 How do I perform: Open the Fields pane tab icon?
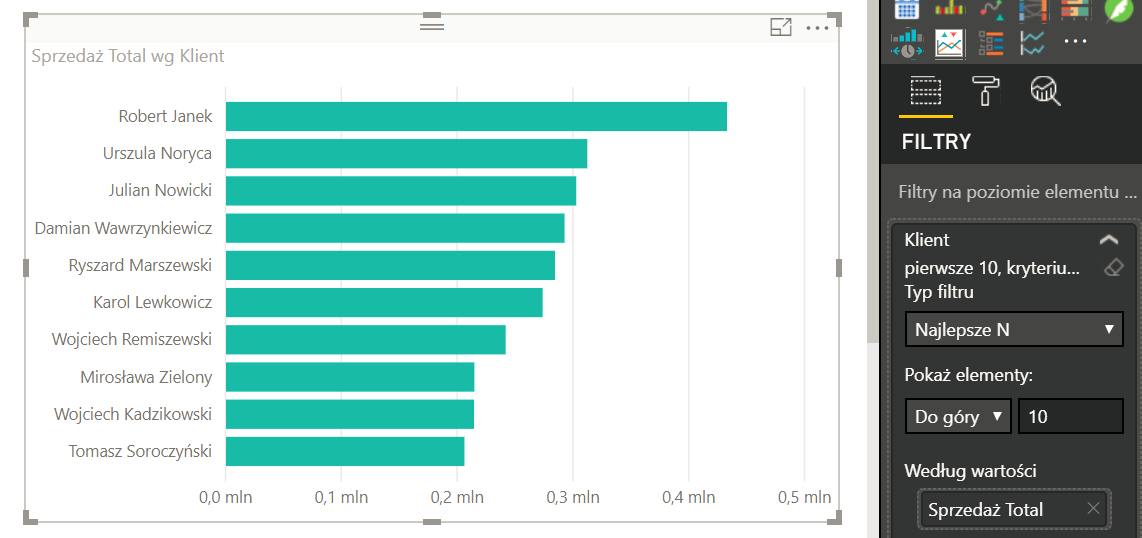[925, 92]
